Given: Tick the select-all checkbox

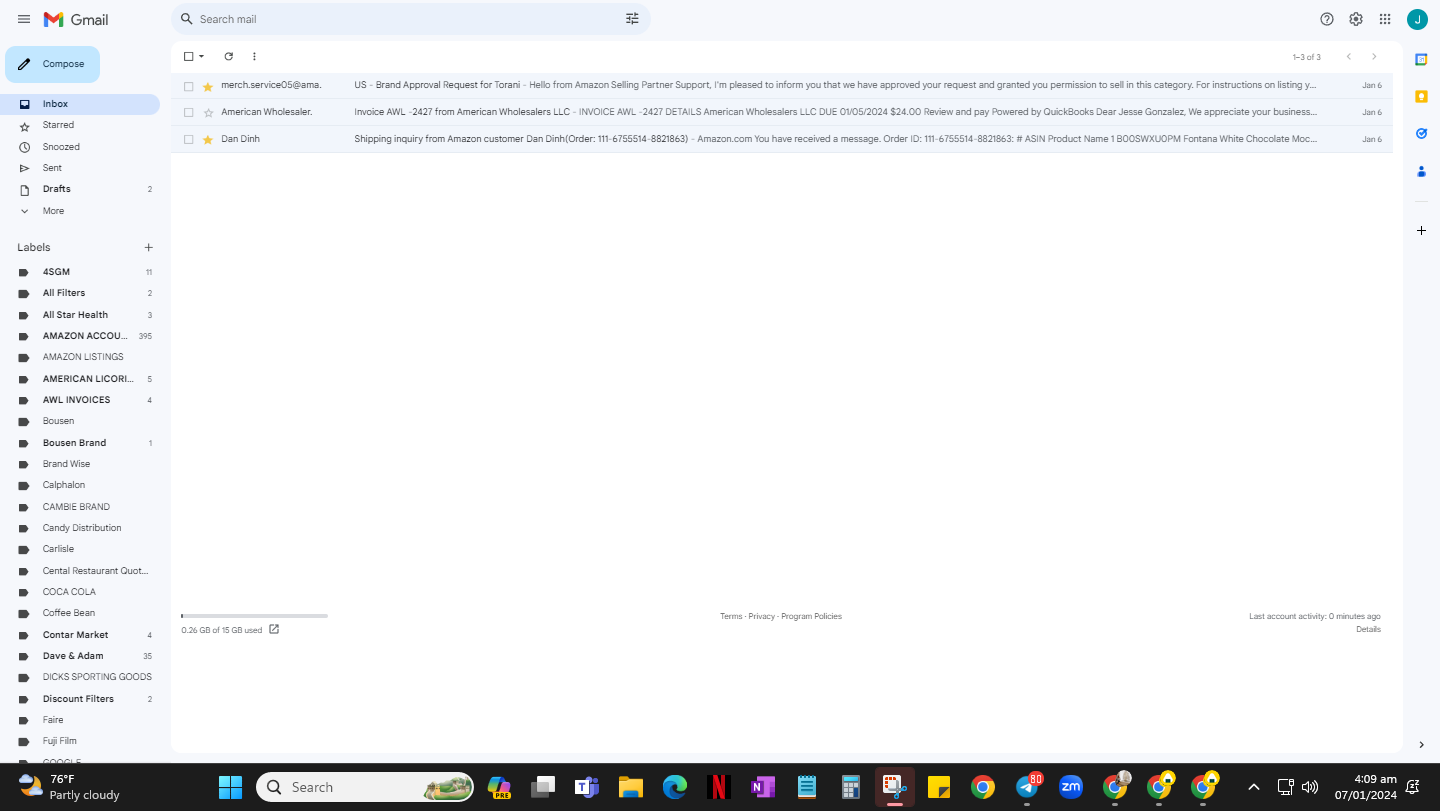Looking at the screenshot, I should [188, 57].
